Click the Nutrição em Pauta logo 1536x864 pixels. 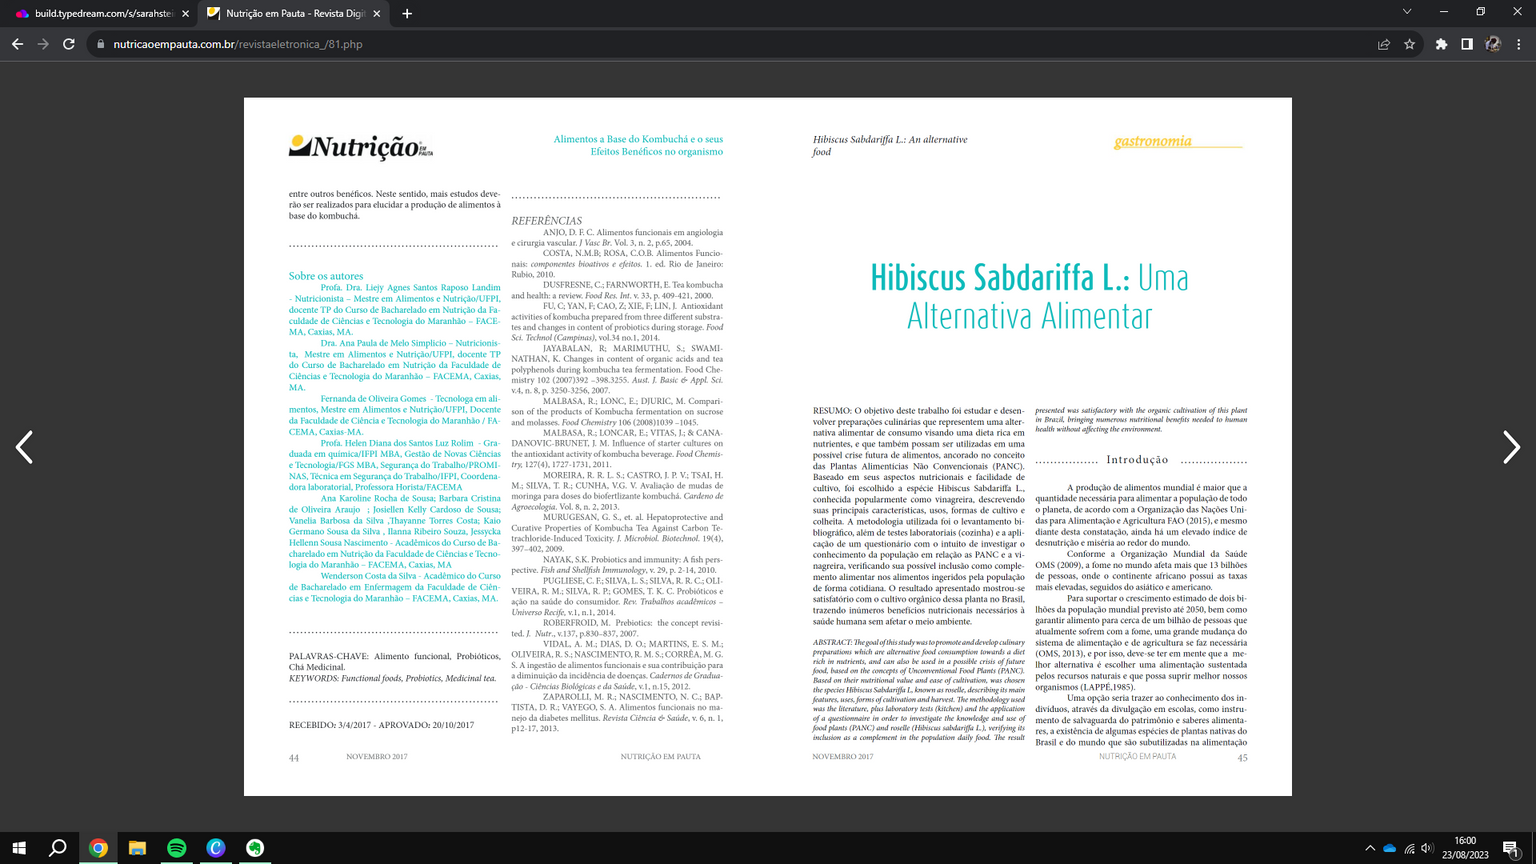[361, 147]
